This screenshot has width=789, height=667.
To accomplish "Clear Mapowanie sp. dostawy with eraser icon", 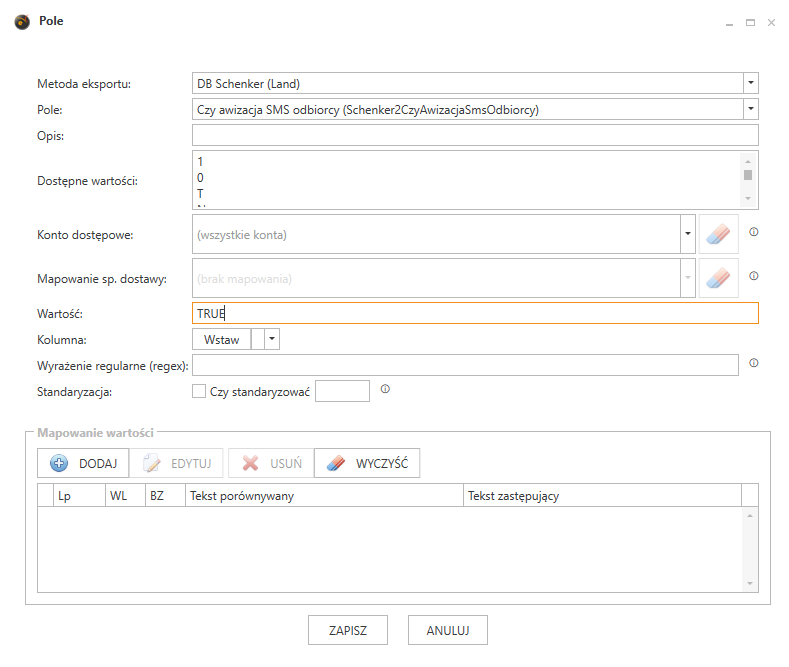I will click(718, 278).
